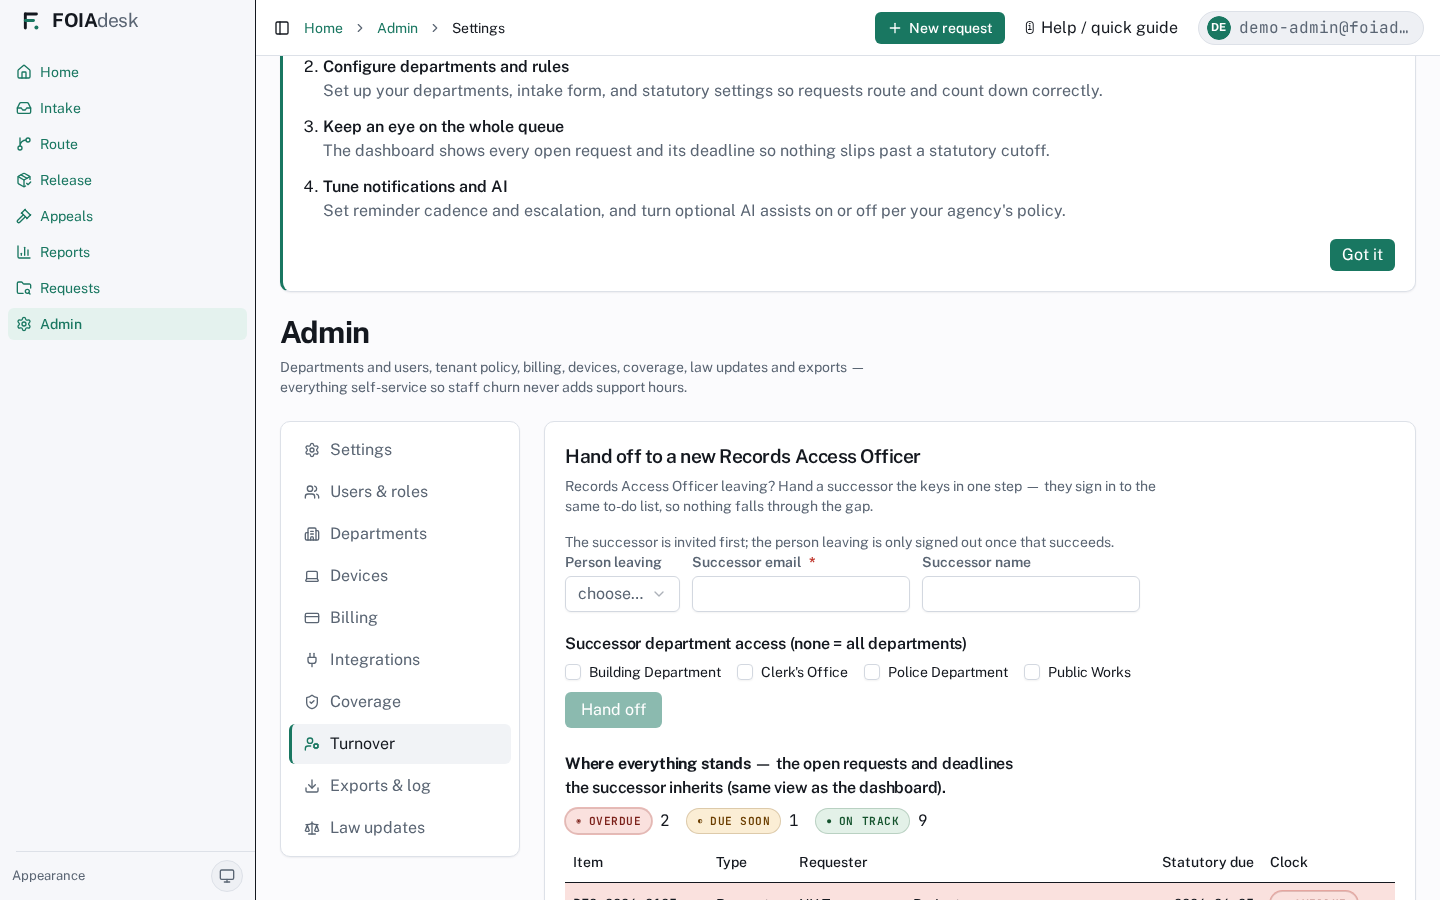Click the Appearance monitor icon

(227, 876)
